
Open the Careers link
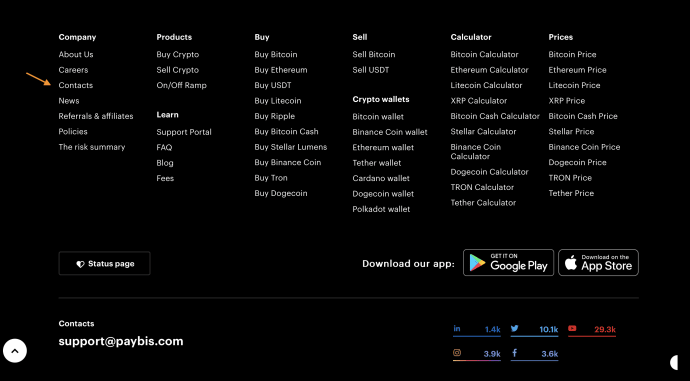73,70
